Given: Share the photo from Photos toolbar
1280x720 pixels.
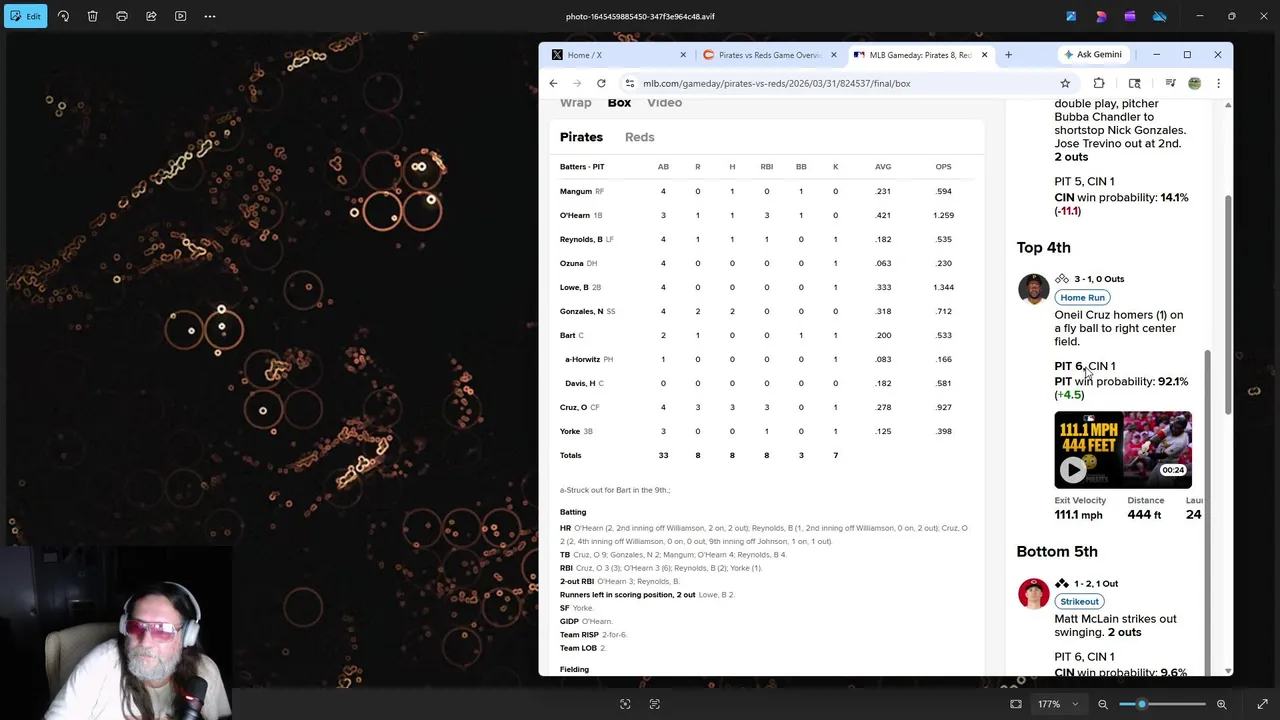Looking at the screenshot, I should pos(151,16).
